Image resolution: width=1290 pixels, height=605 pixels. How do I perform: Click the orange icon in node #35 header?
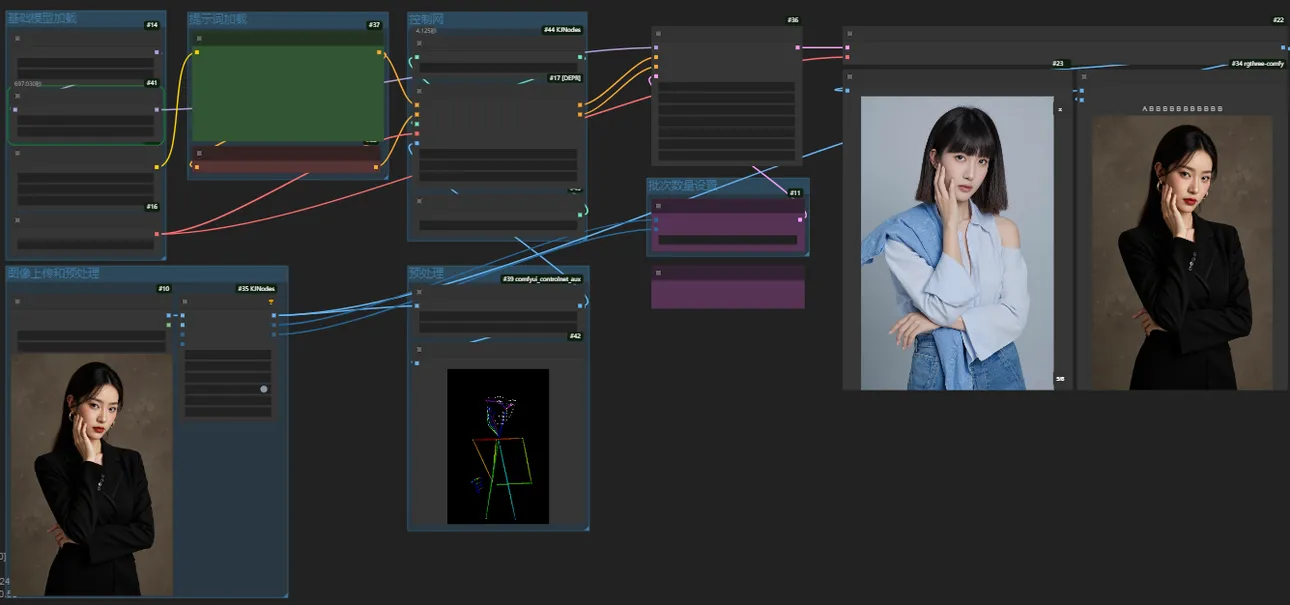click(x=270, y=301)
